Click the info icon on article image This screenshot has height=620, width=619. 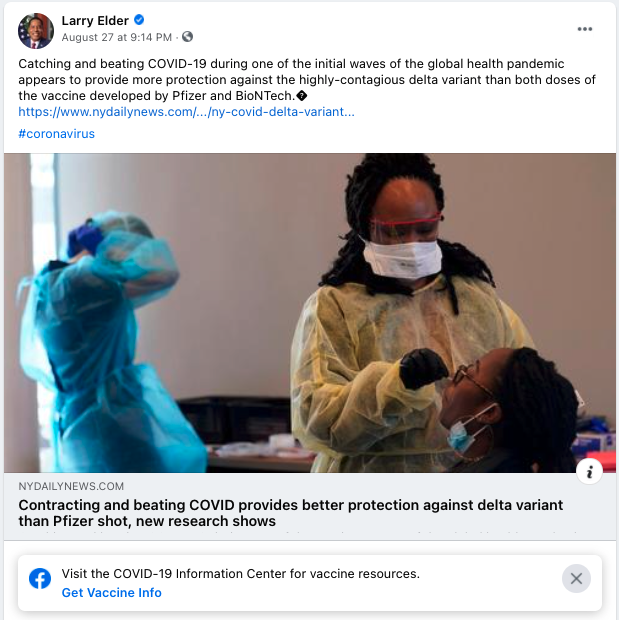(x=589, y=471)
